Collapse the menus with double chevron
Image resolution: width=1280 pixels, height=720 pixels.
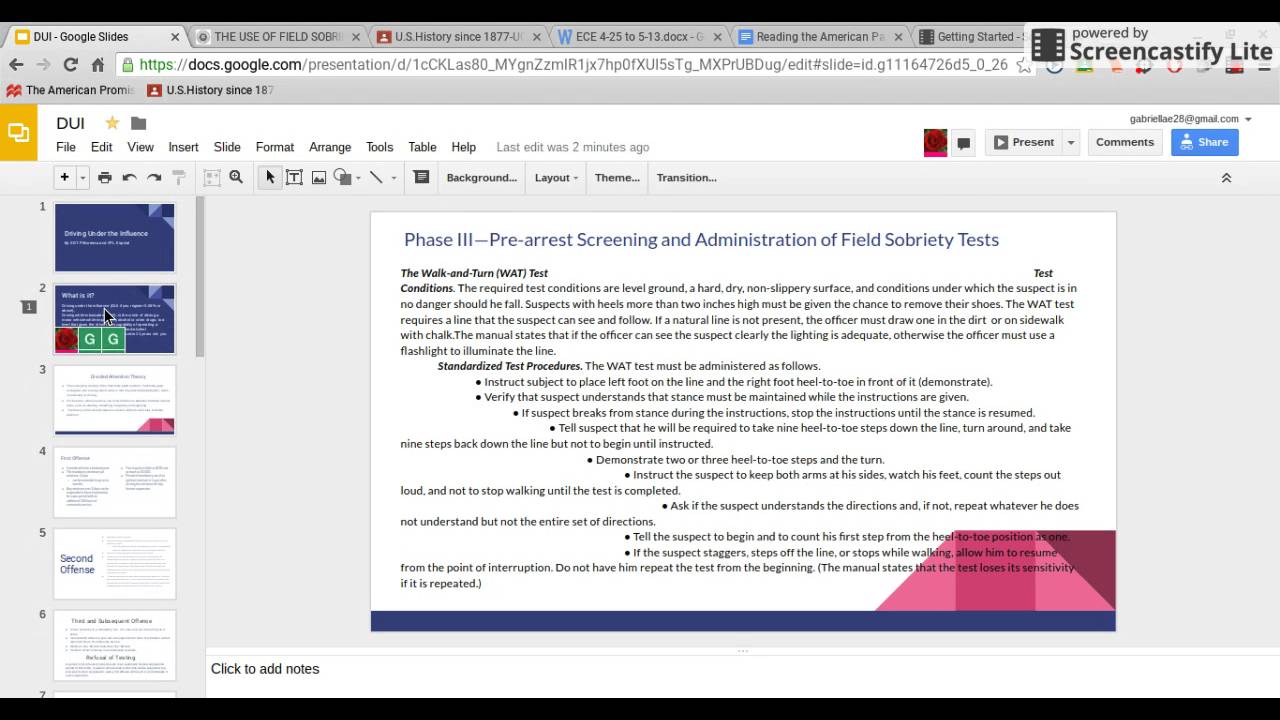point(1226,177)
